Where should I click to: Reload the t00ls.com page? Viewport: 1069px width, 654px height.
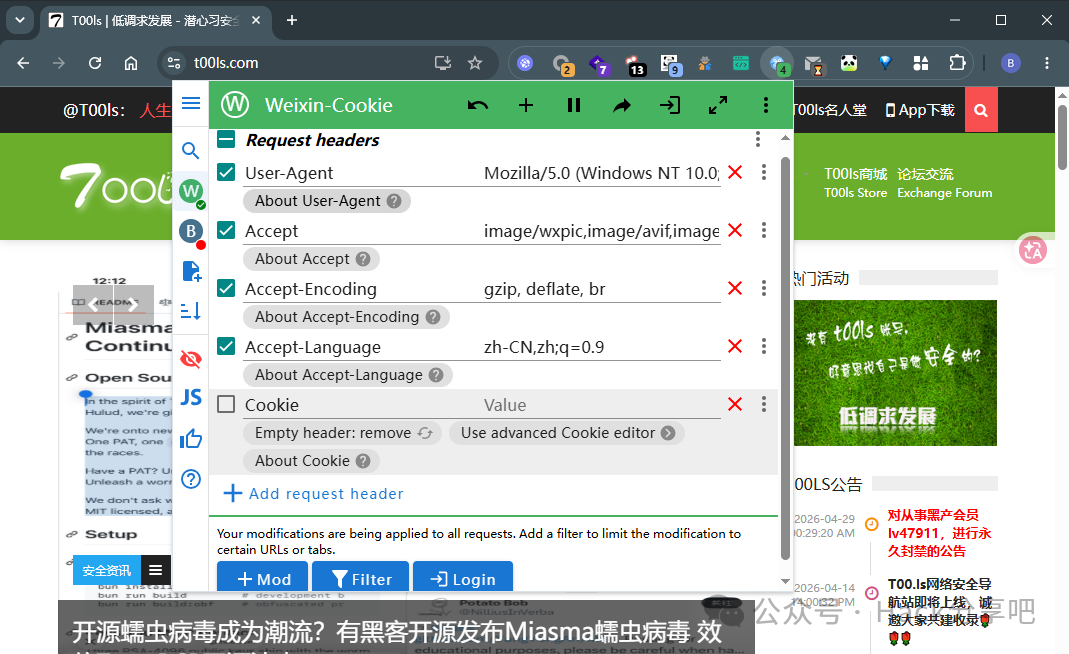tap(95, 63)
